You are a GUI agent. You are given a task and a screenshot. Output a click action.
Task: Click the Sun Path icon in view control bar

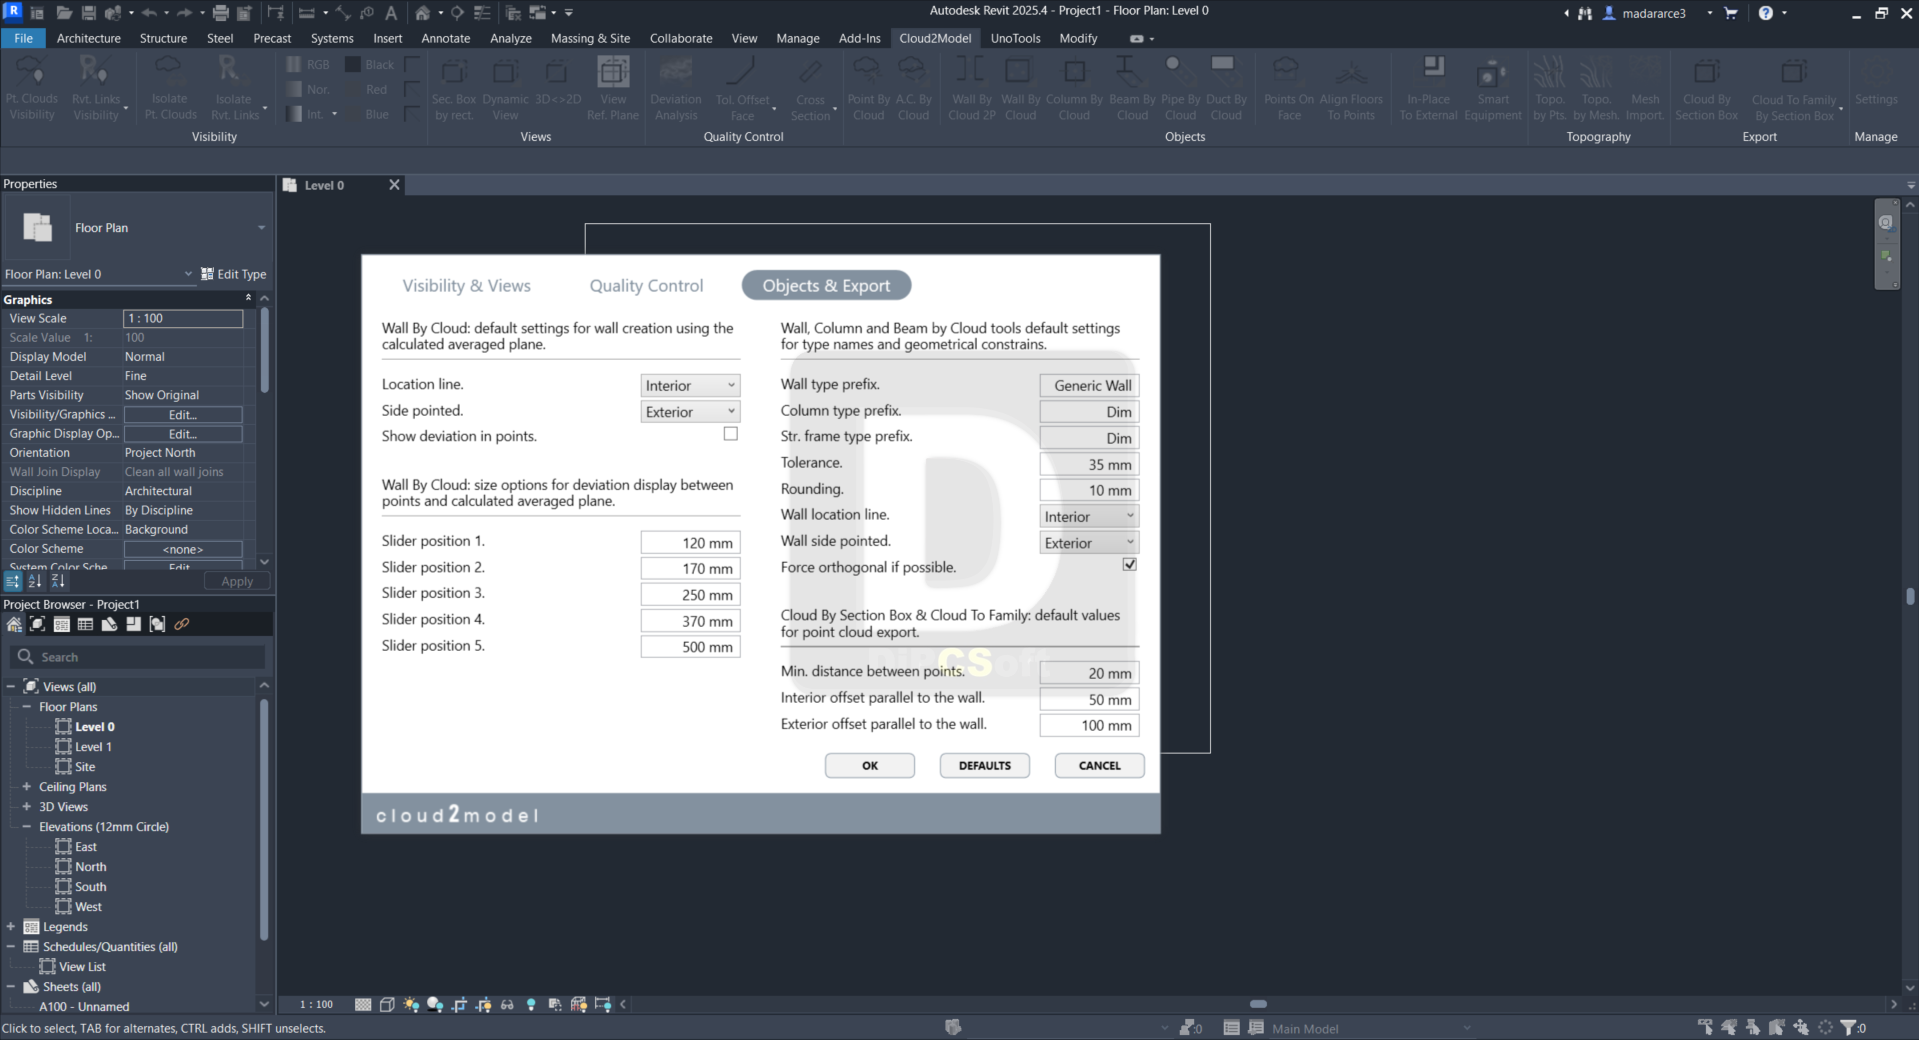click(x=411, y=1004)
